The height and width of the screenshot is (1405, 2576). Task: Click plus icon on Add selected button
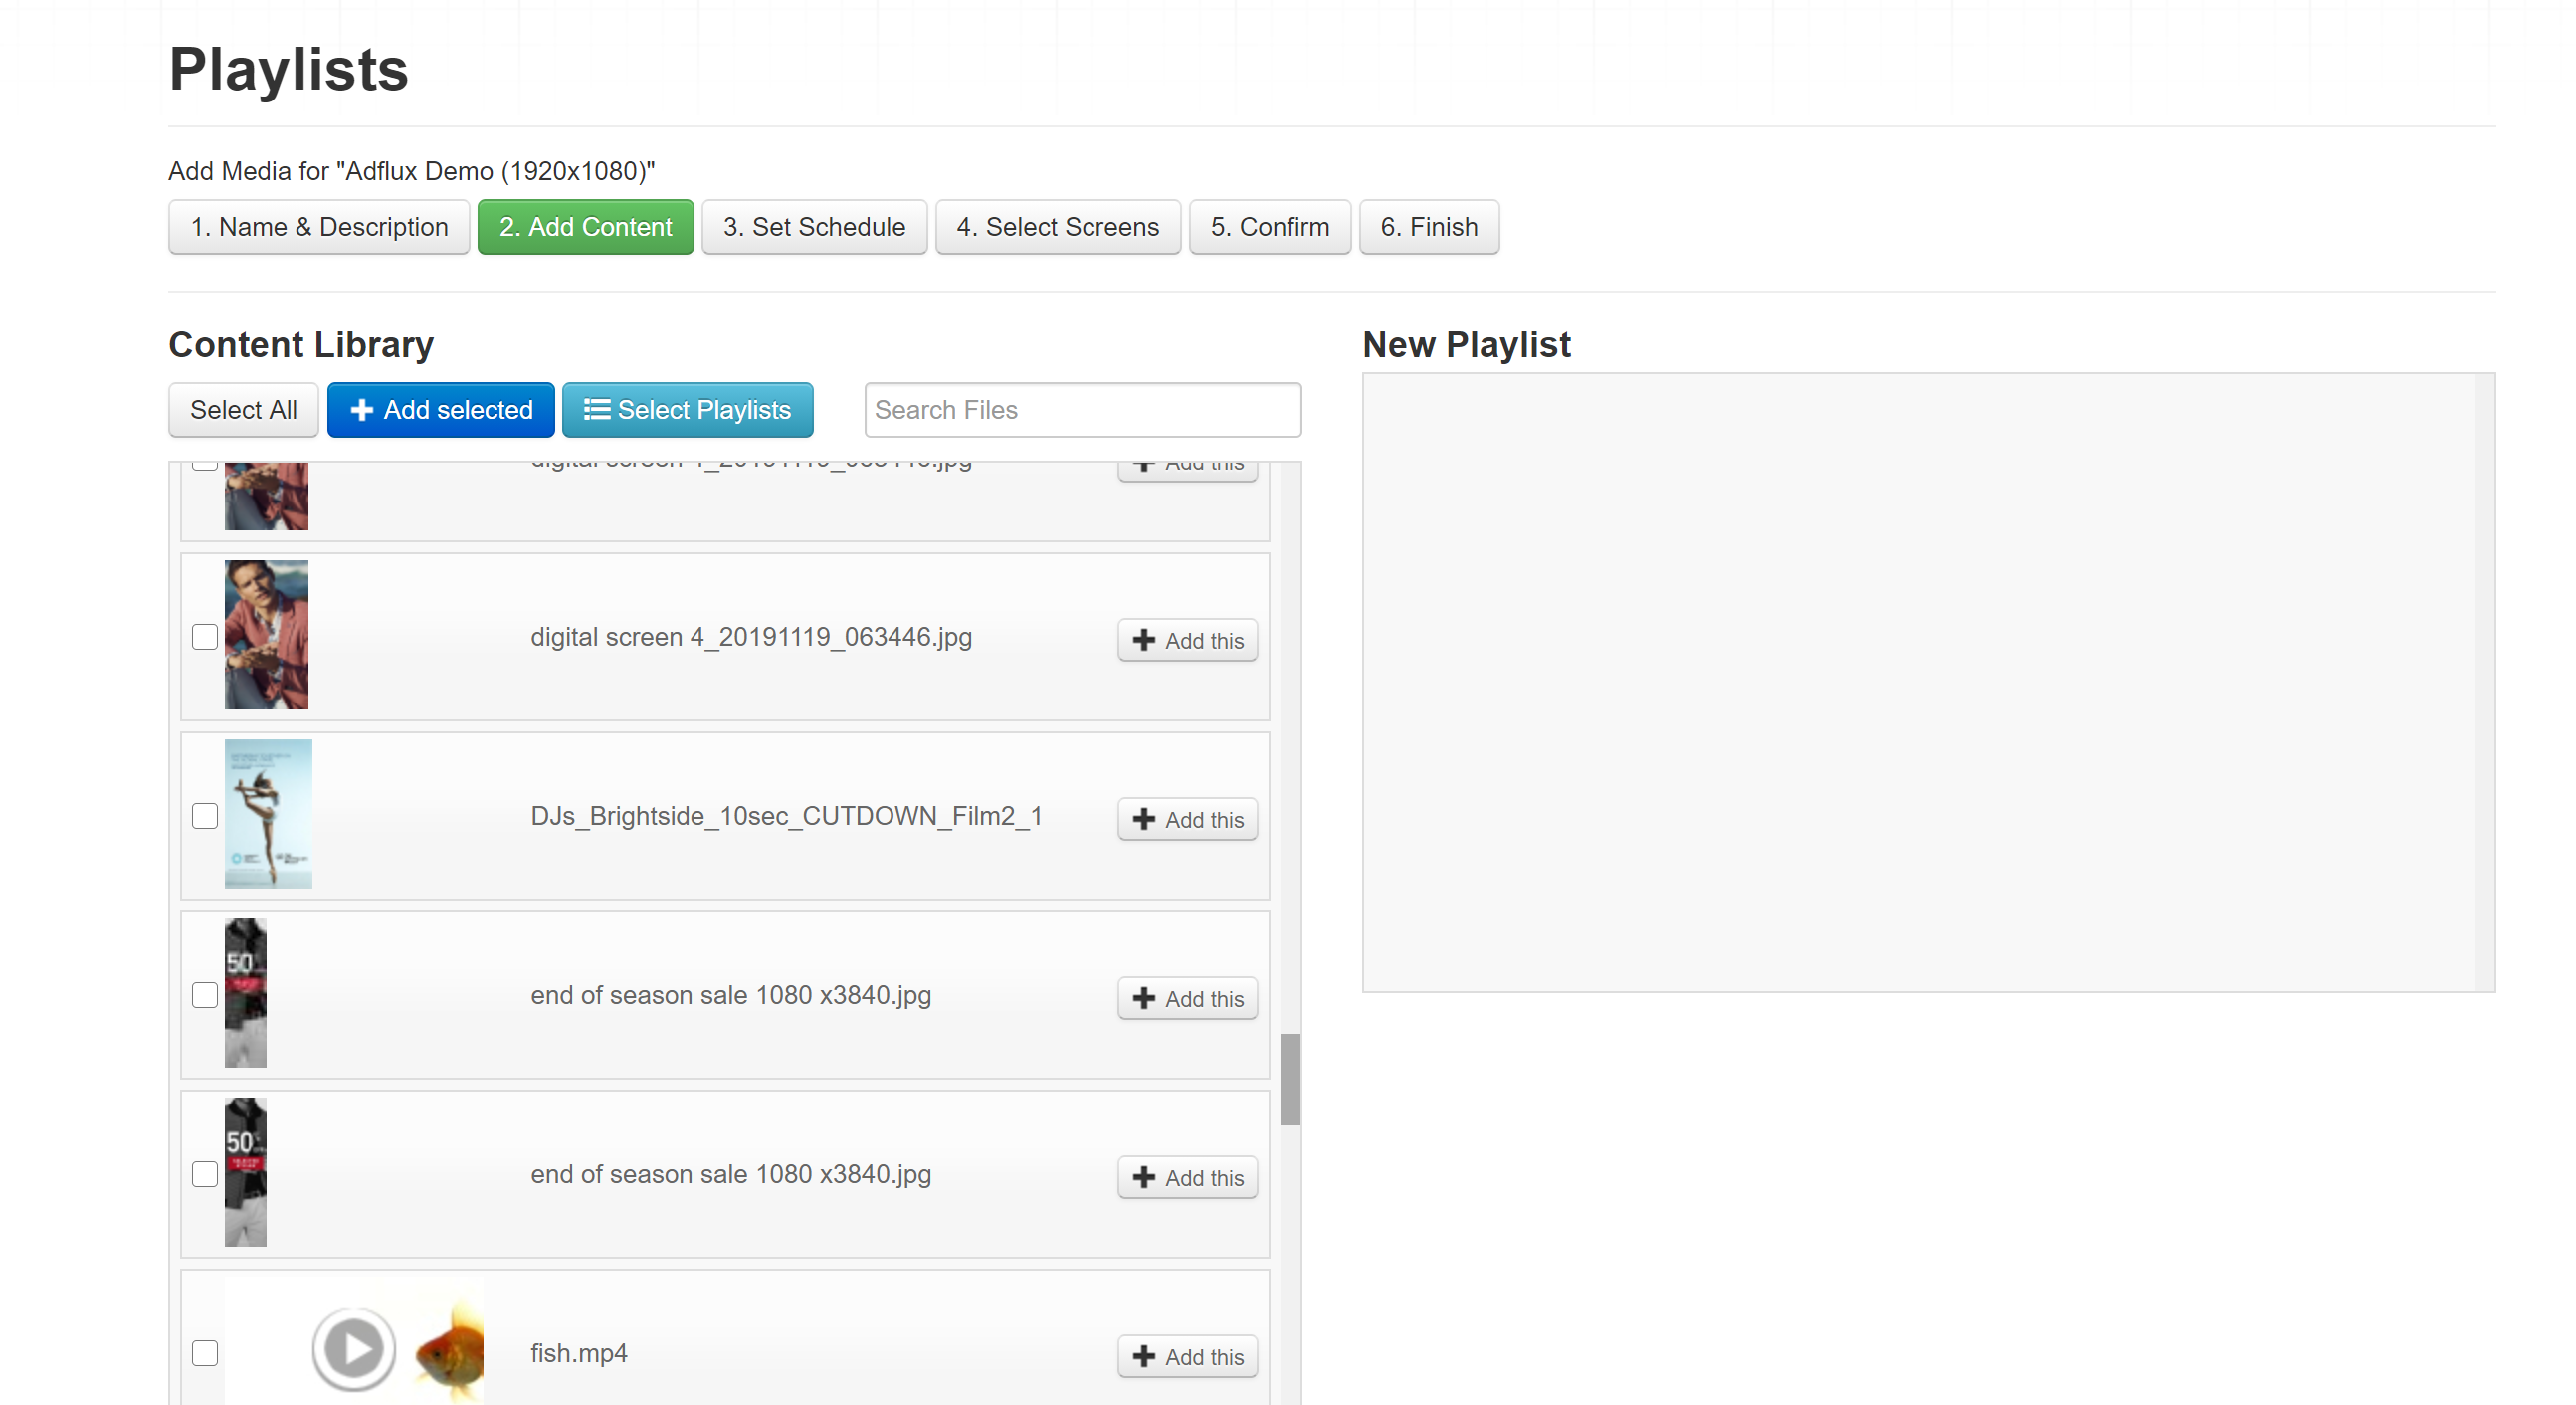click(361, 410)
